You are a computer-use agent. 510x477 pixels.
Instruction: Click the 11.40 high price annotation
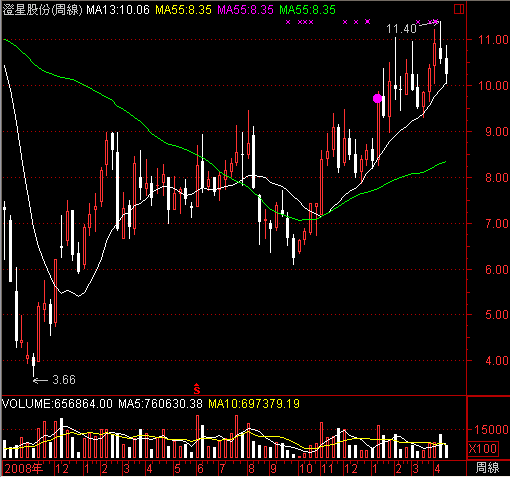(401, 29)
